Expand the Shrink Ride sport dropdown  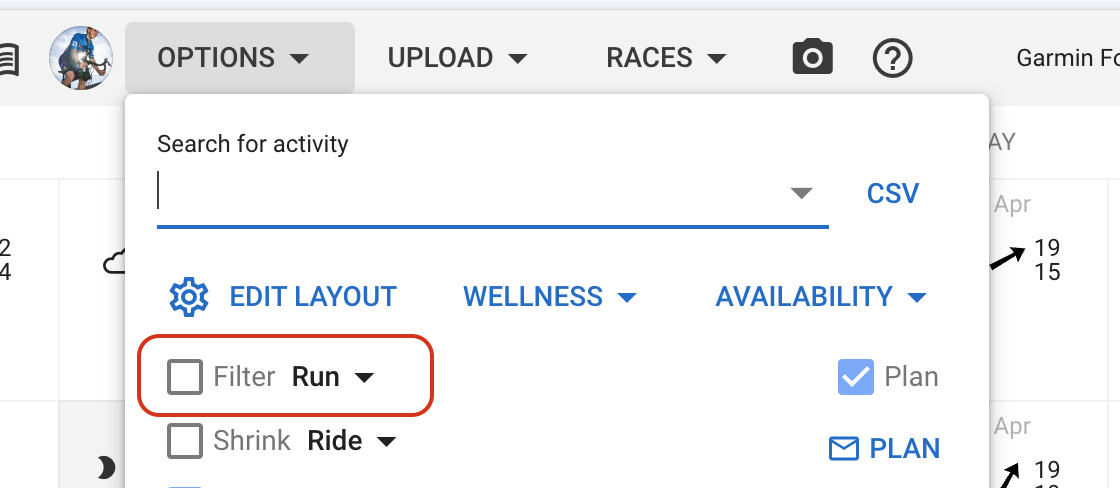[351, 441]
